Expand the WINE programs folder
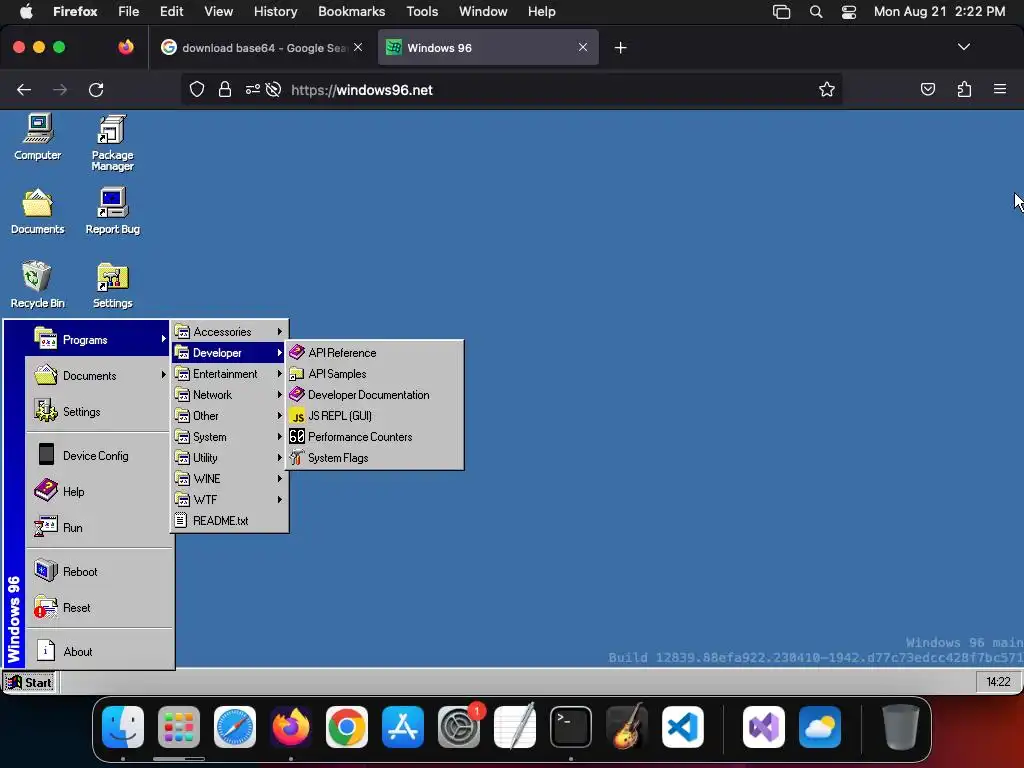 [229, 479]
